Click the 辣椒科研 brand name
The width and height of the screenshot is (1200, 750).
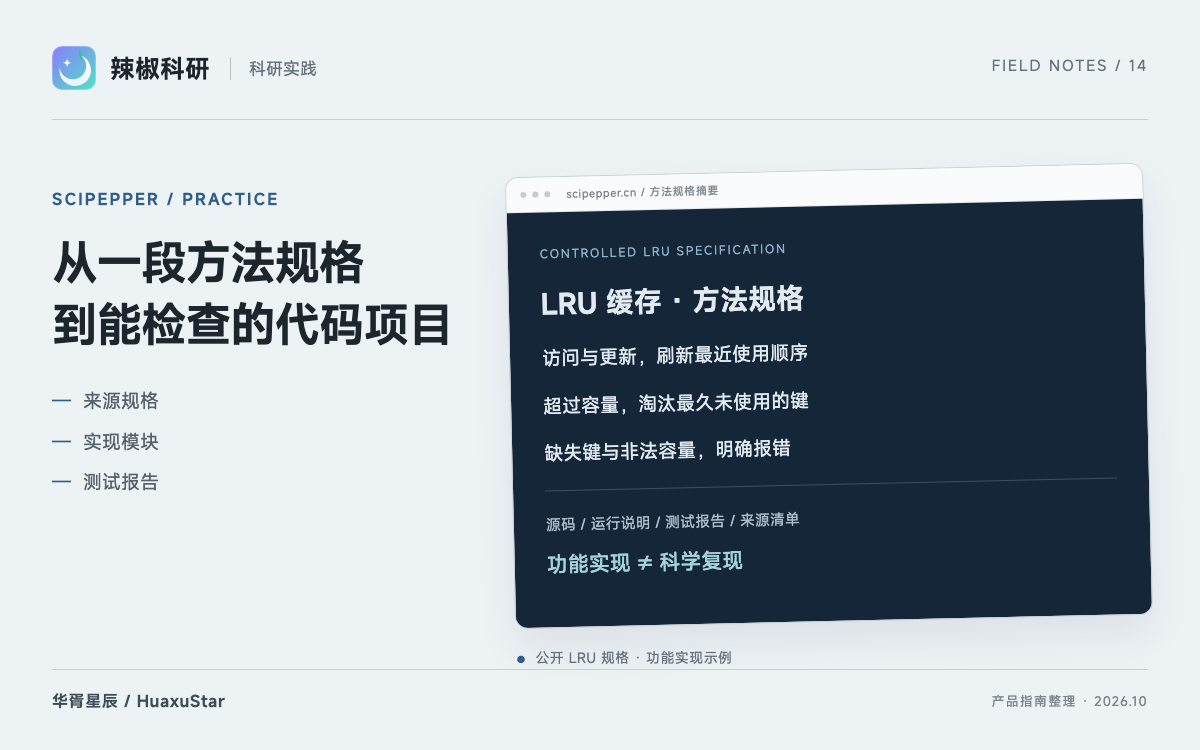pyautogui.click(x=160, y=68)
